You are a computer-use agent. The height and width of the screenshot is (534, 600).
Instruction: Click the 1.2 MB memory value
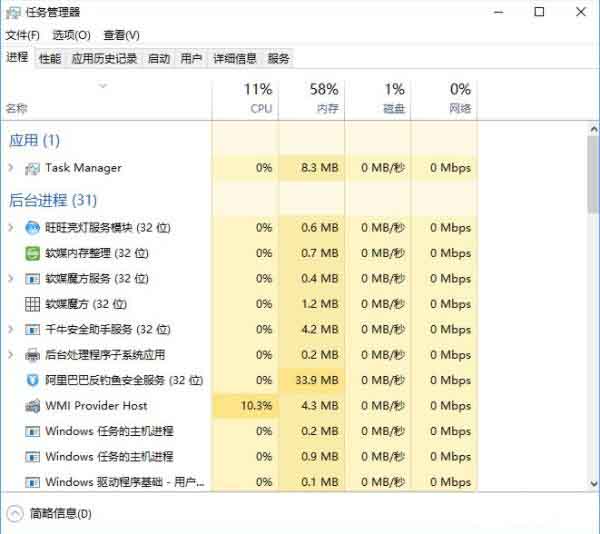coord(320,304)
